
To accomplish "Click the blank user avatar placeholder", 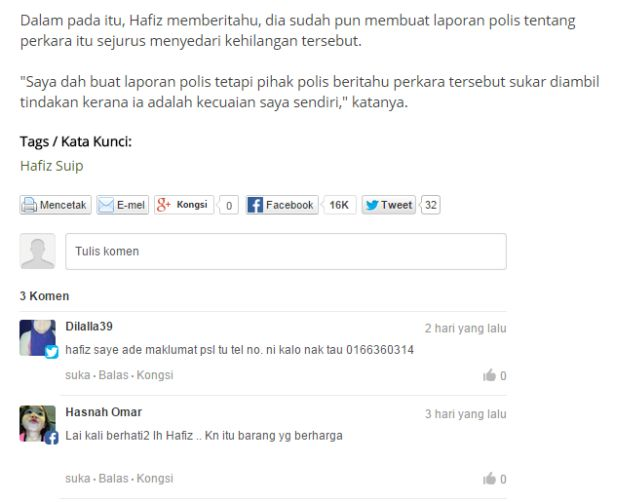I will pyautogui.click(x=38, y=251).
